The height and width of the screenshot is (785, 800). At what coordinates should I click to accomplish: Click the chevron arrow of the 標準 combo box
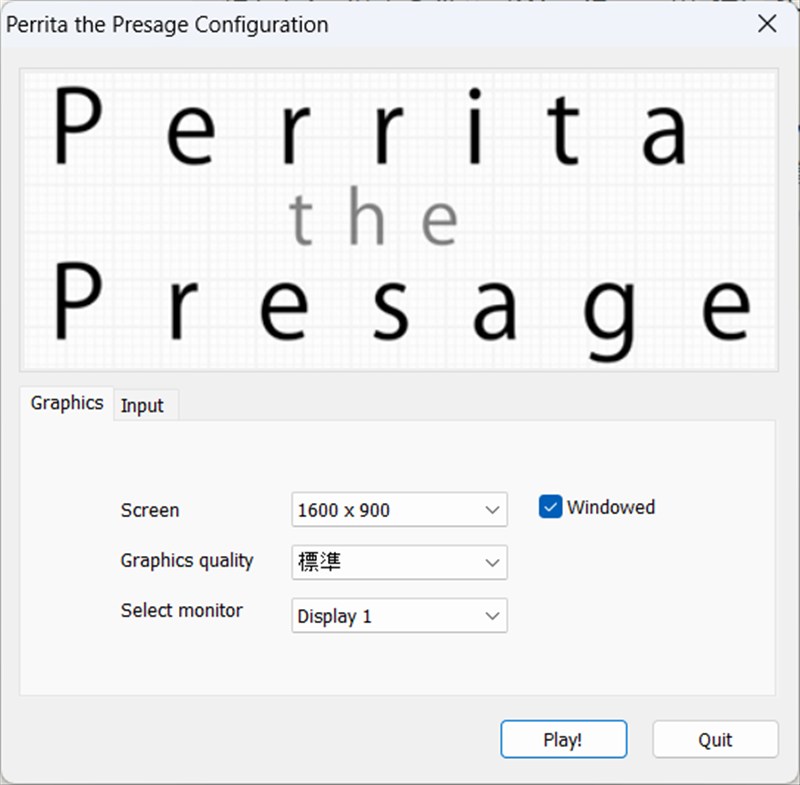click(x=492, y=563)
